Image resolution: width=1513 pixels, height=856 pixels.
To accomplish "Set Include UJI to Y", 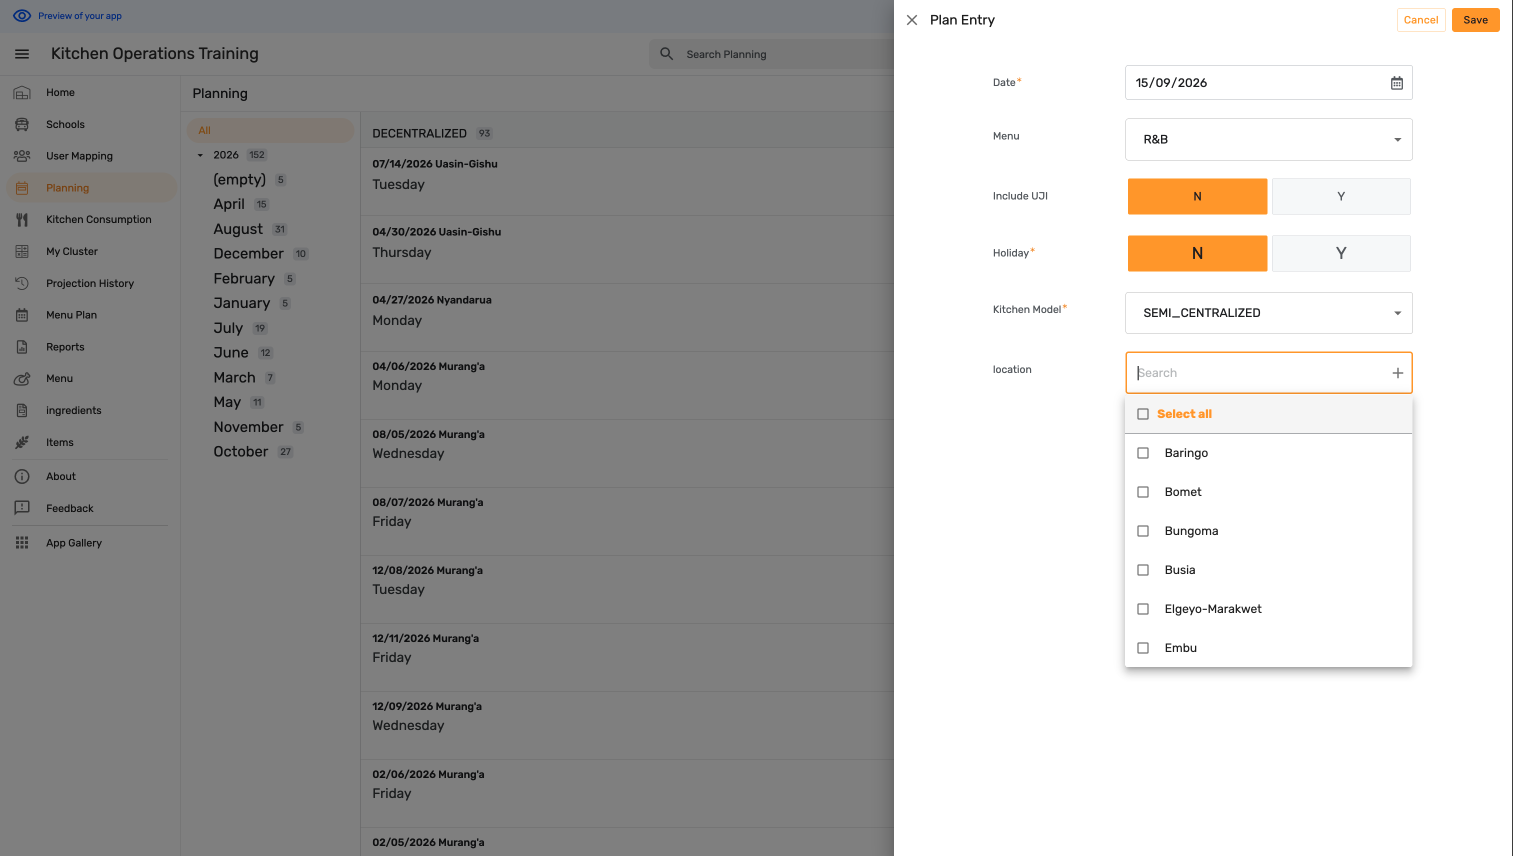I will (1341, 197).
